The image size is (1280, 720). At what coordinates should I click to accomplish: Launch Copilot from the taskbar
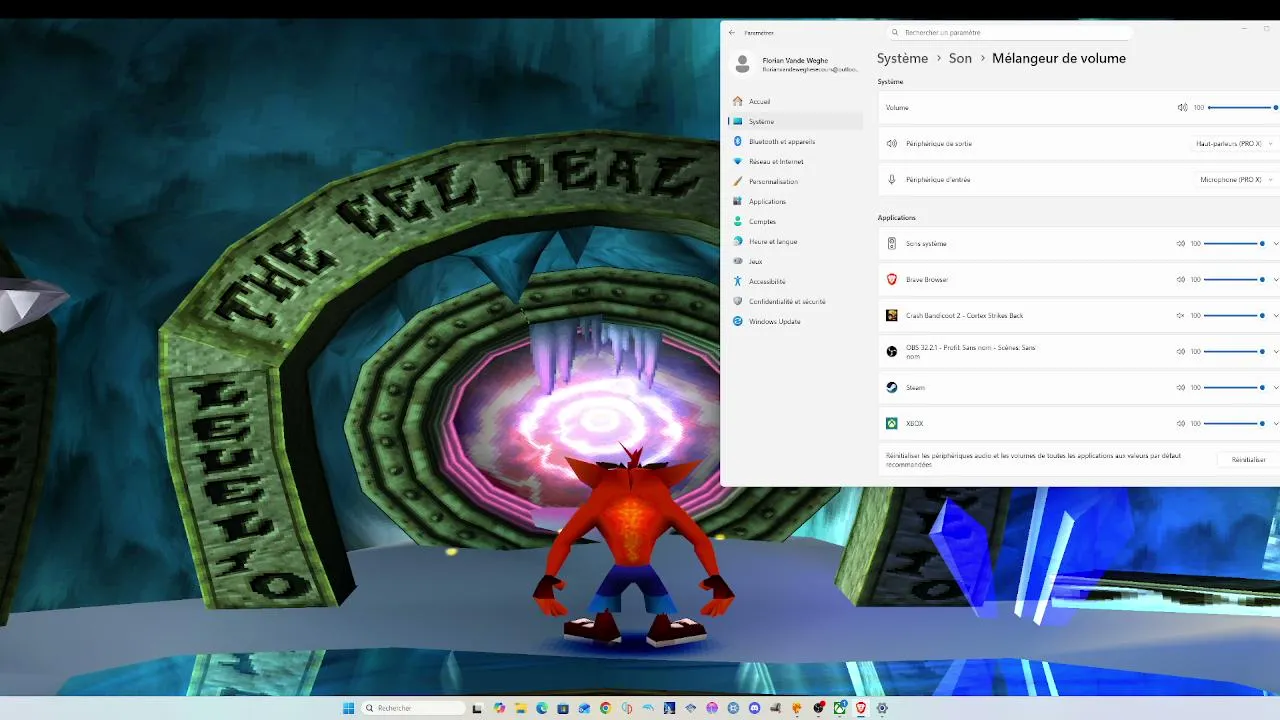(500, 708)
